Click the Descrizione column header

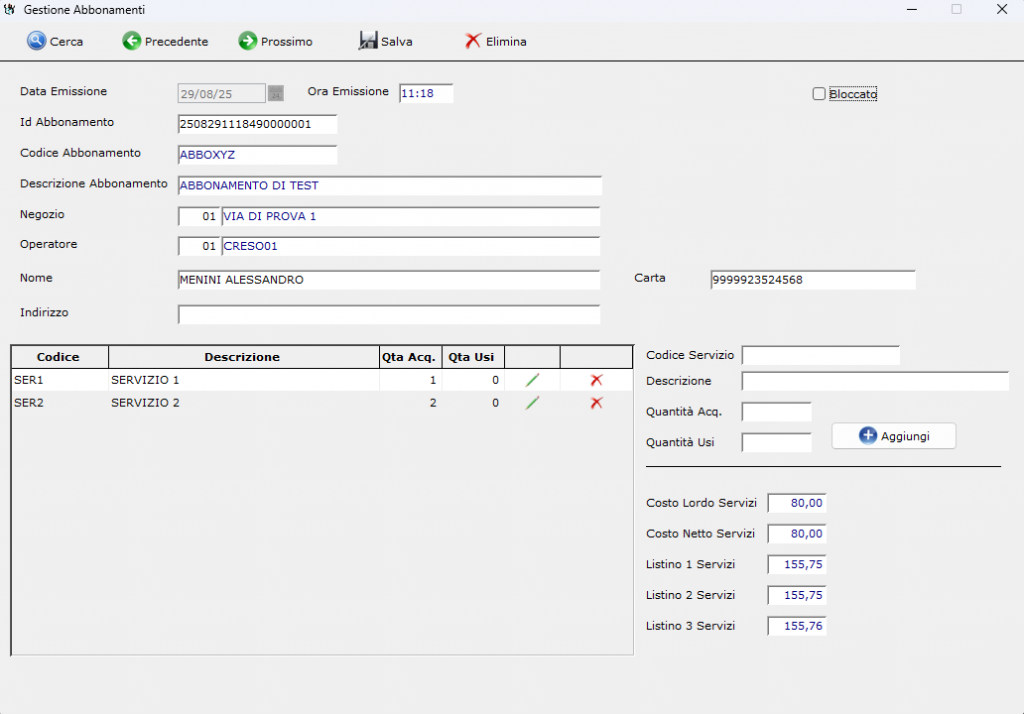point(242,357)
